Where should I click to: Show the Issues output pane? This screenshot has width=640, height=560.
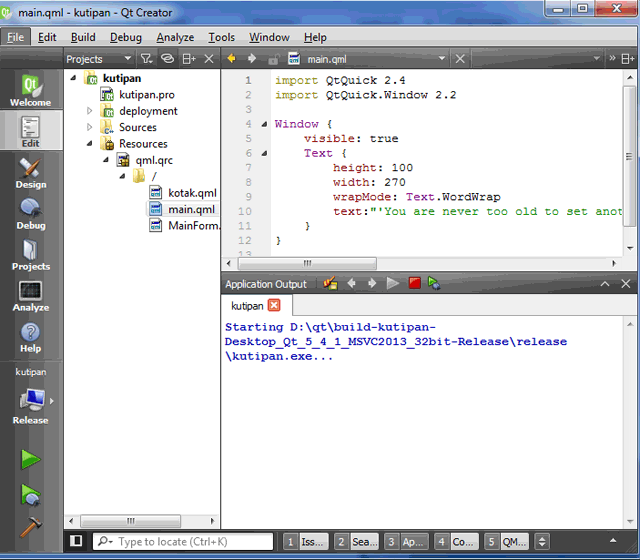[x=306, y=542]
